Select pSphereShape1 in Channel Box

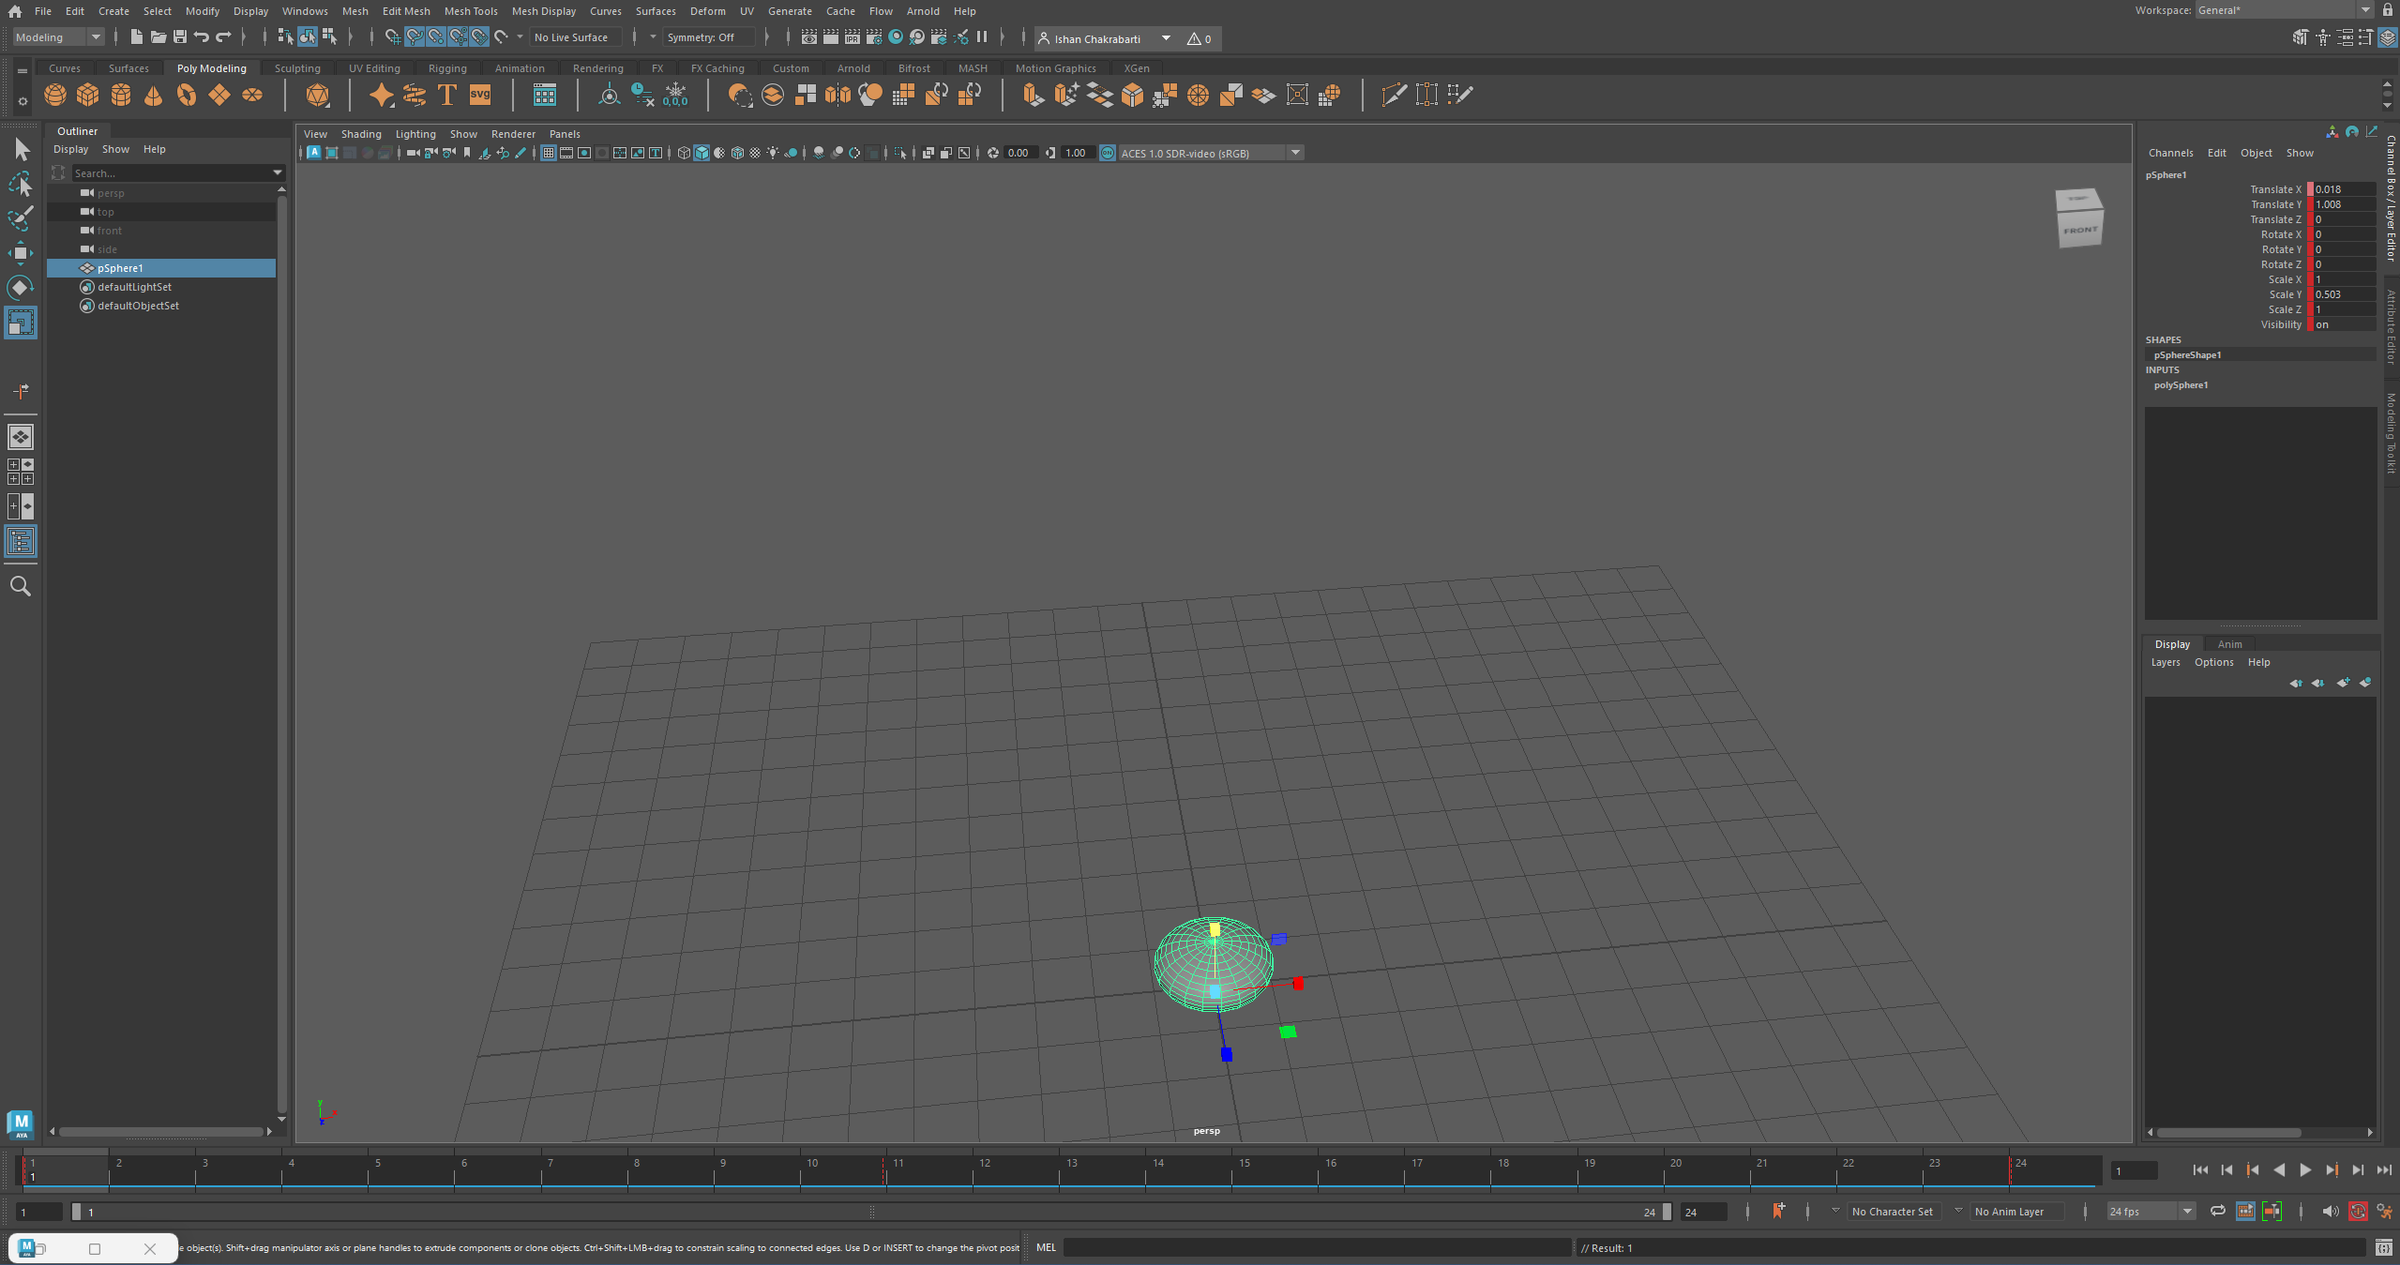click(2187, 355)
